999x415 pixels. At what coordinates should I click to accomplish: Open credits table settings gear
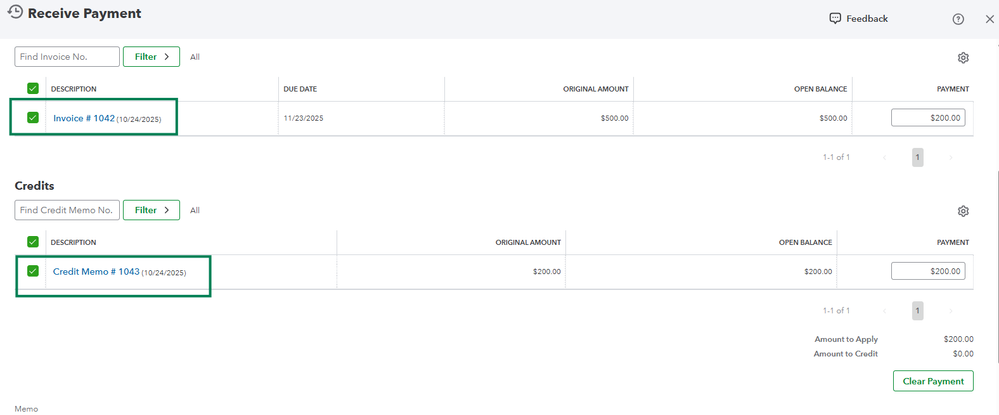pyautogui.click(x=963, y=211)
